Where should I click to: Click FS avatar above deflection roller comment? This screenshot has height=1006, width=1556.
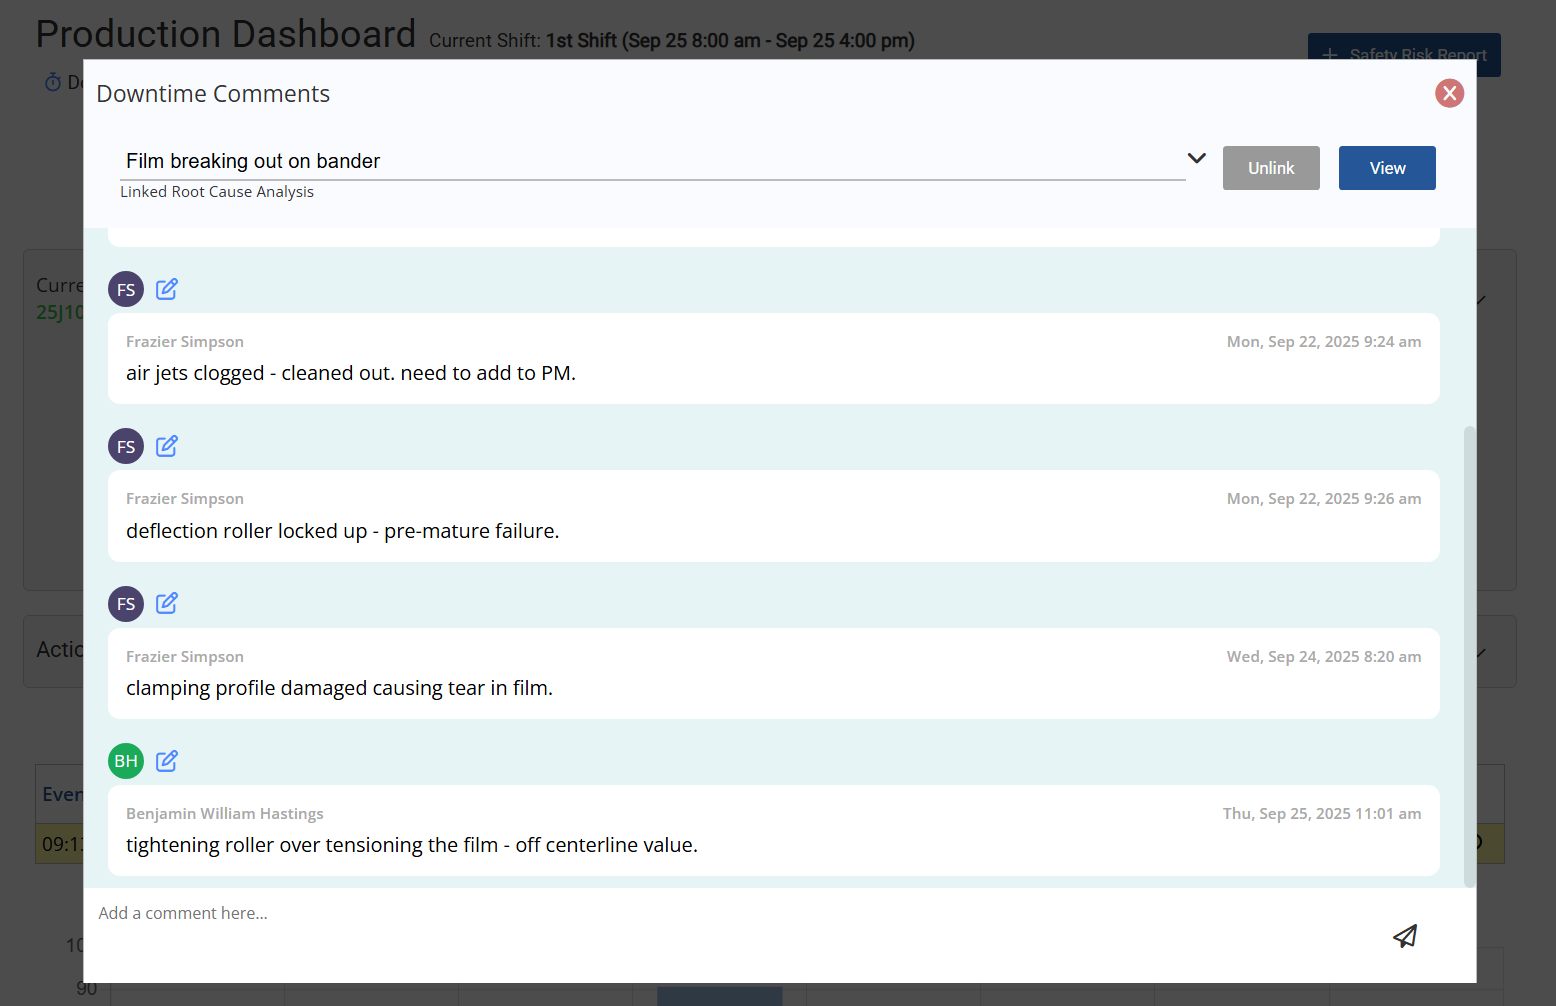pos(126,446)
